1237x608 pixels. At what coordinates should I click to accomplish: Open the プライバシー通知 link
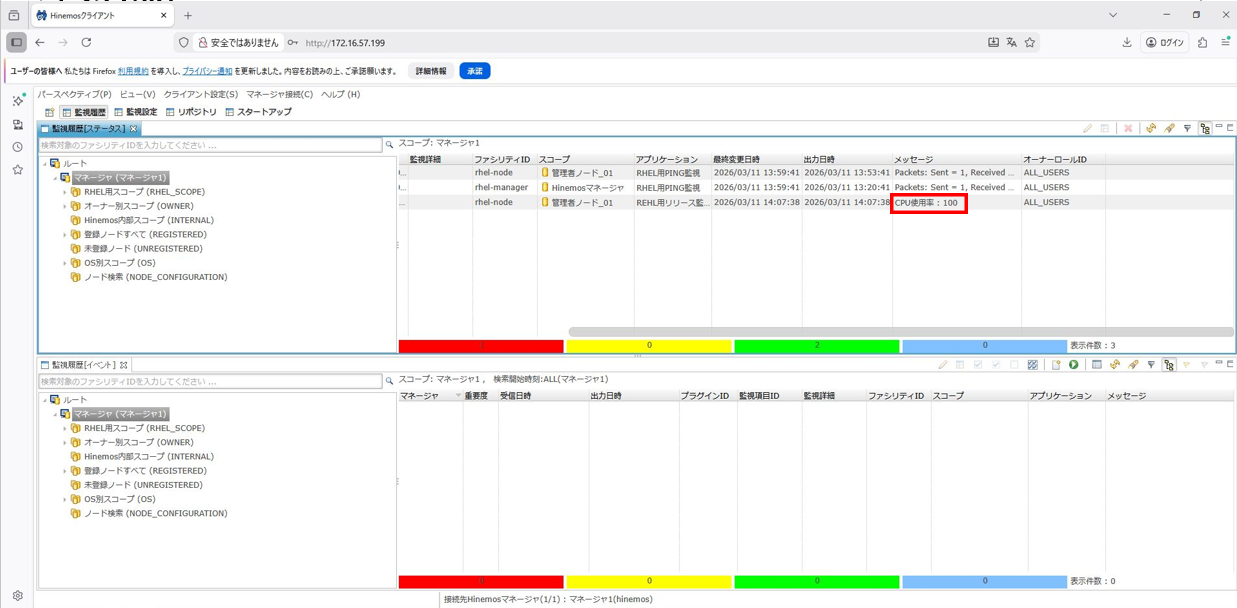[x=207, y=71]
